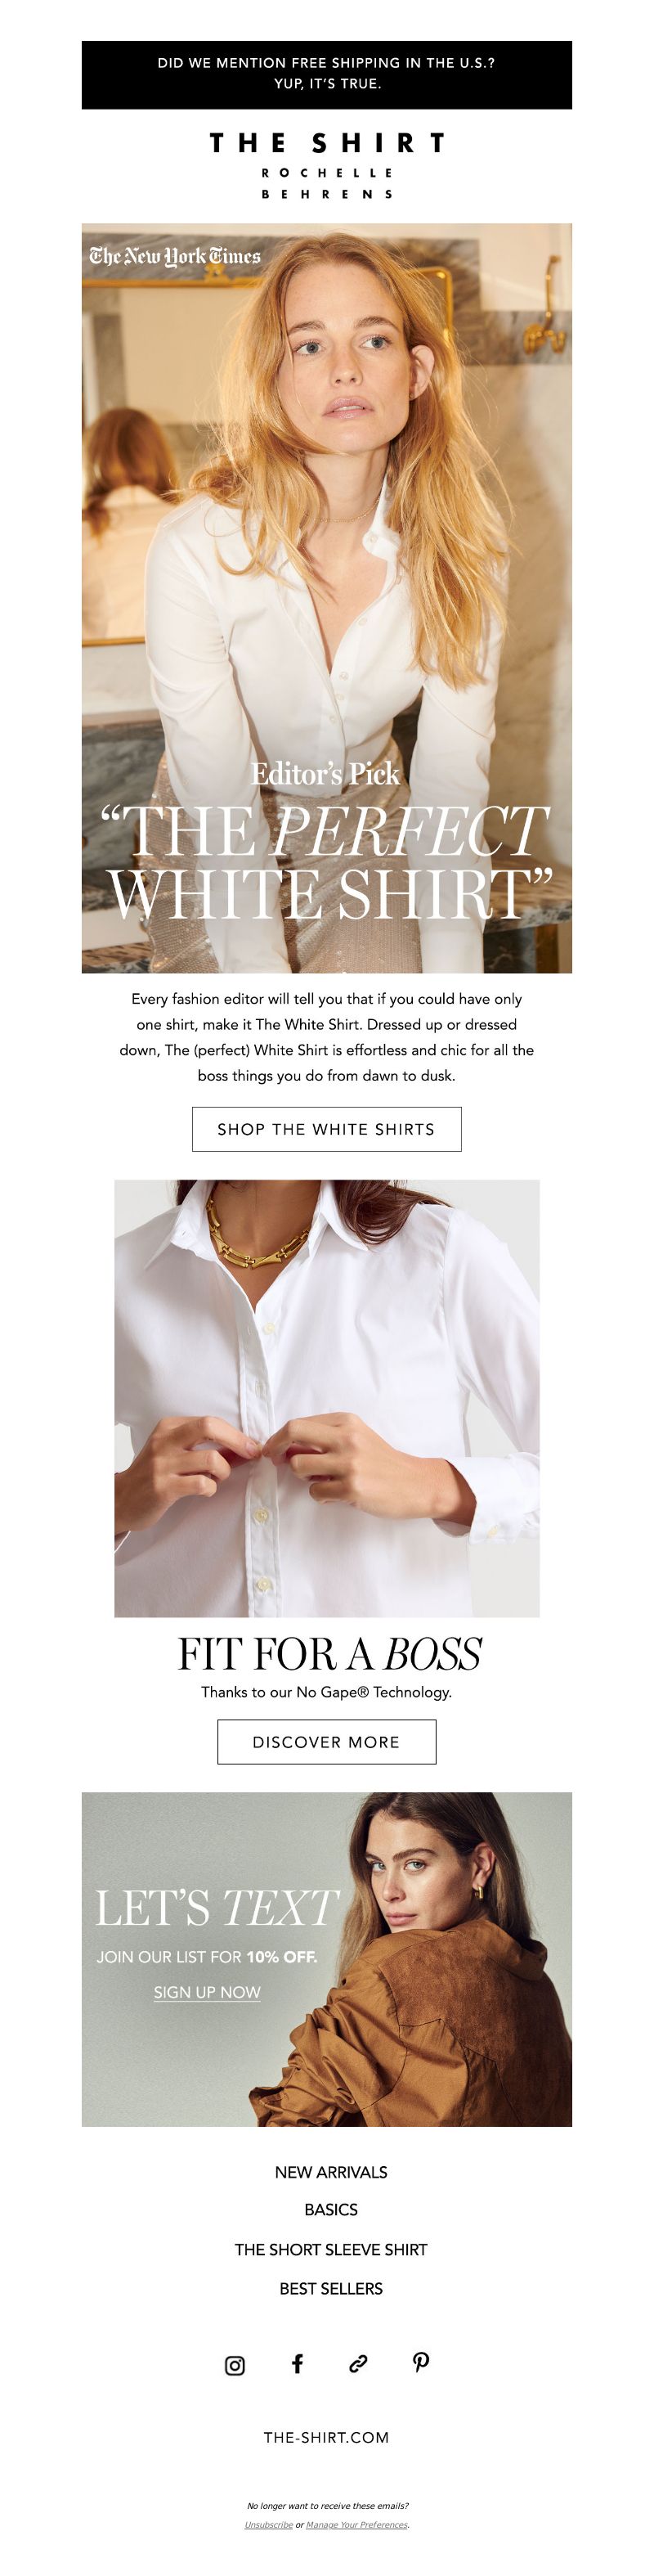Click the Facebook icon

297,2363
